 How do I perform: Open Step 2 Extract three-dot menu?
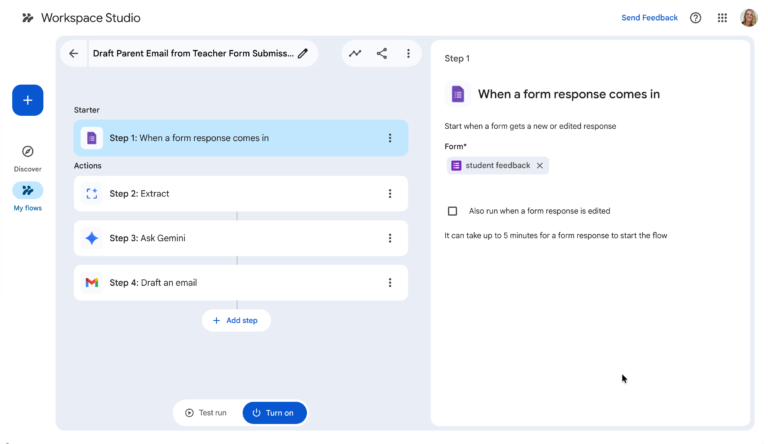(390, 194)
